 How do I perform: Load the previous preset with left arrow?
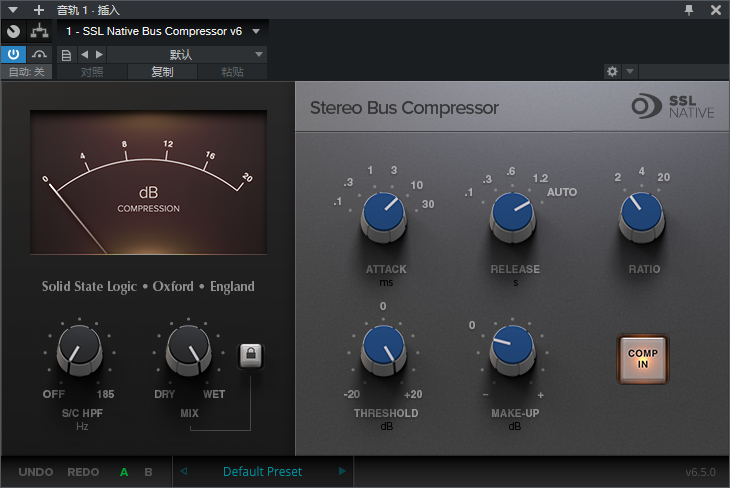84,54
